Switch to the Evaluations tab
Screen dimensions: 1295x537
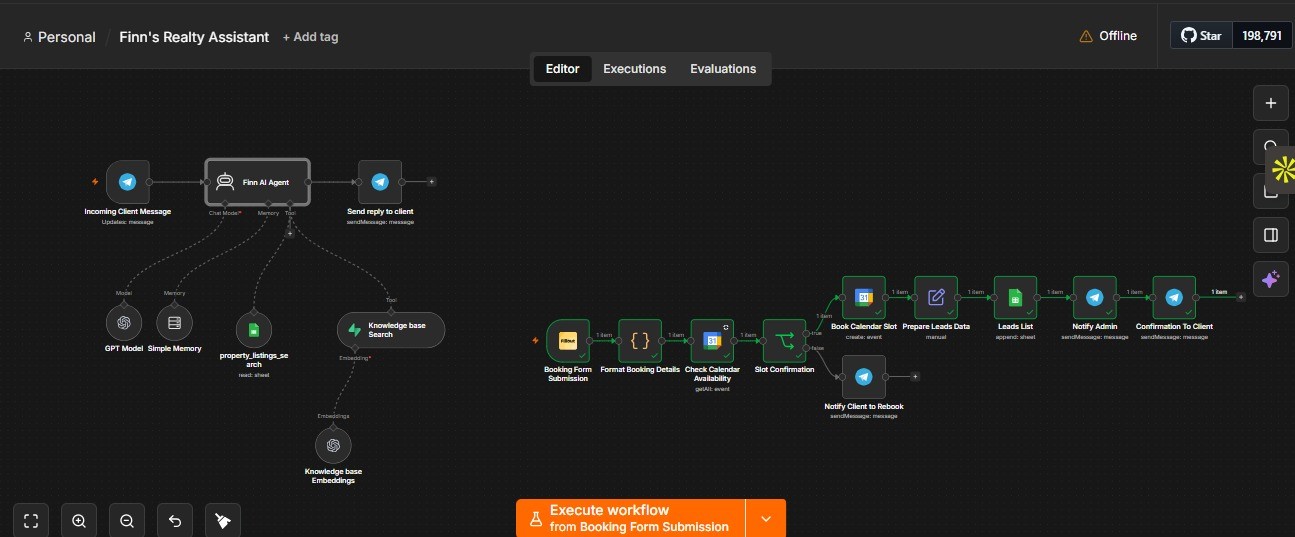coord(723,69)
